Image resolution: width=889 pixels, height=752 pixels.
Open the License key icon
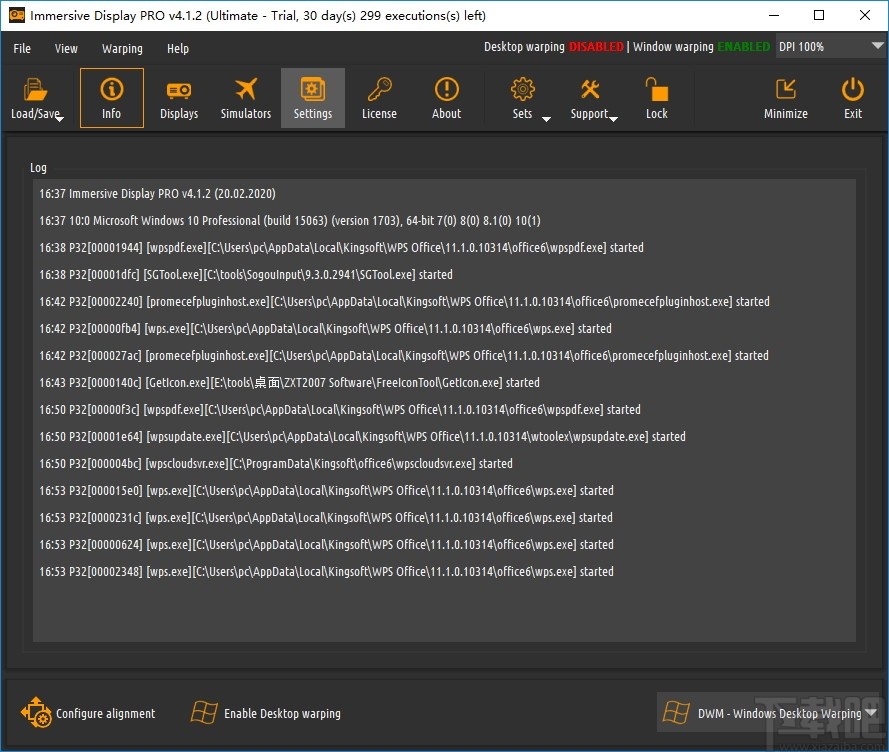tap(379, 89)
